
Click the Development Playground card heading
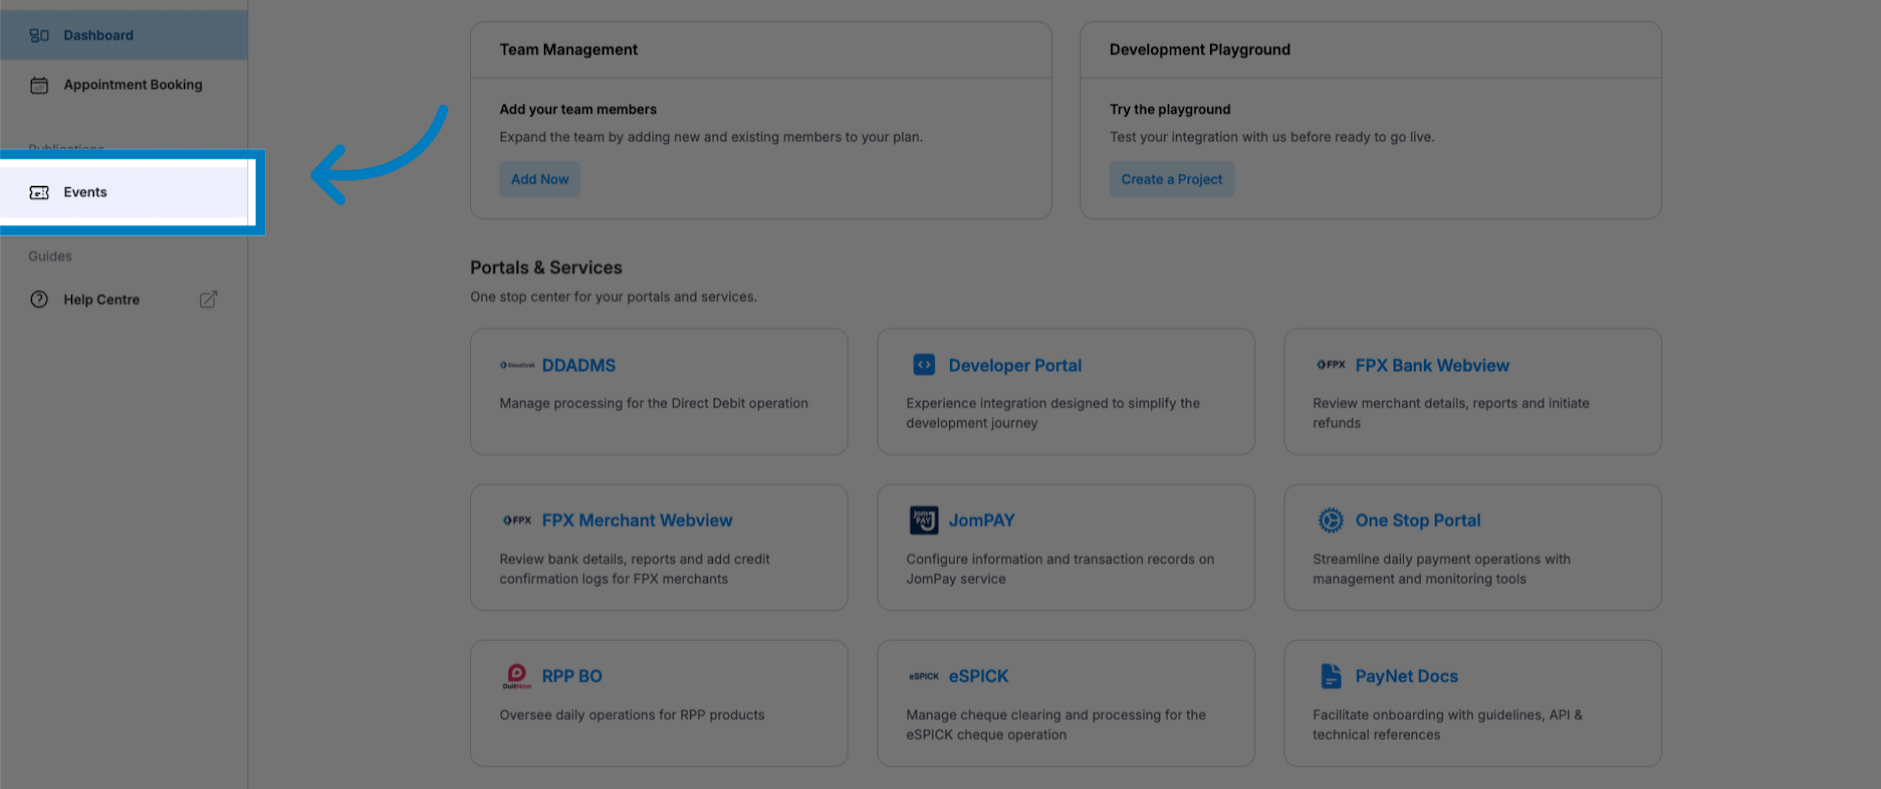pyautogui.click(x=1199, y=49)
